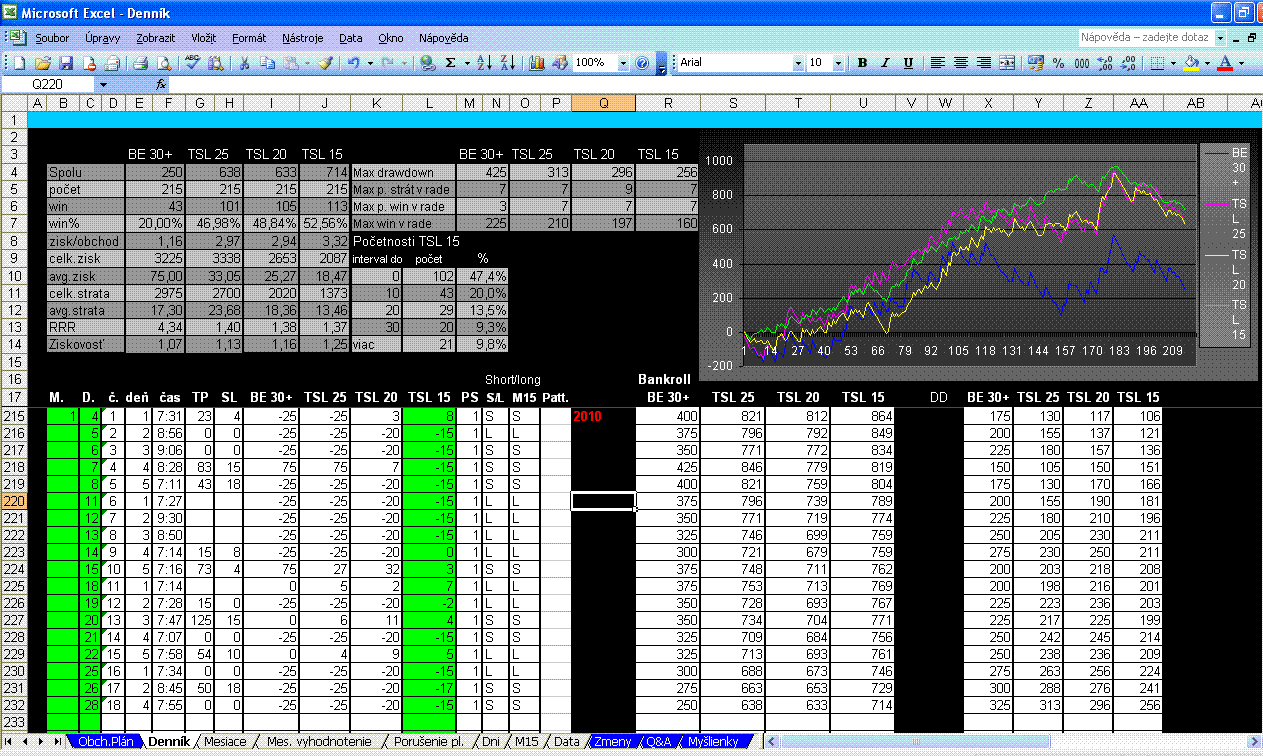The image size is (1263, 756).
Task: Open the Vložit menu
Action: (x=203, y=38)
